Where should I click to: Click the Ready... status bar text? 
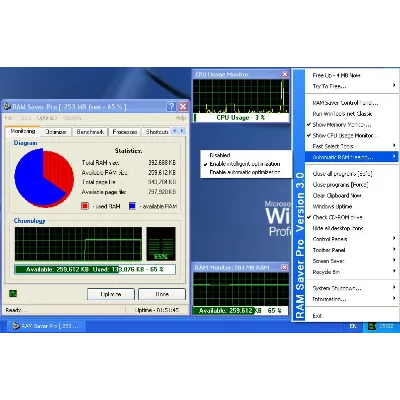click(x=16, y=310)
